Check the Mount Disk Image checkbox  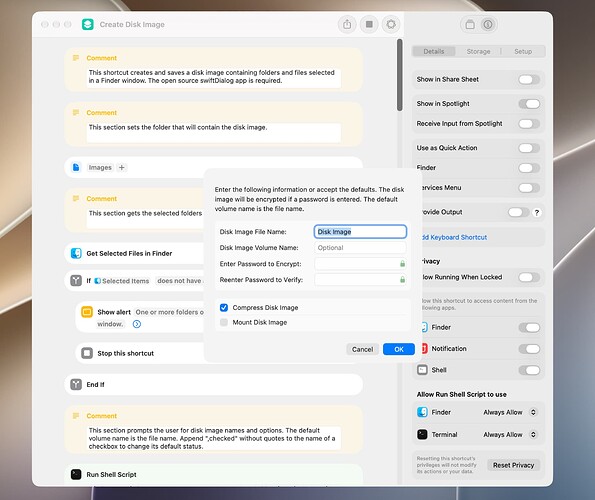click(x=224, y=322)
